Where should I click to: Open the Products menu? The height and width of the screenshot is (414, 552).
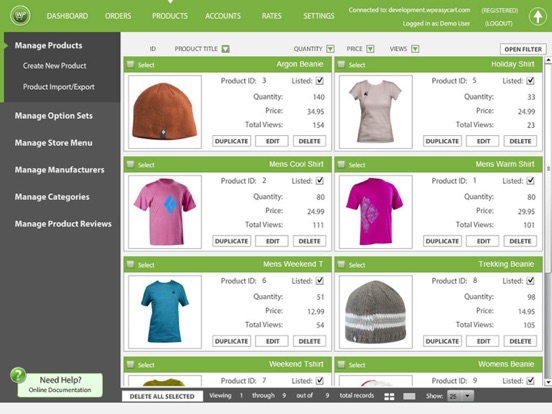pyautogui.click(x=170, y=16)
